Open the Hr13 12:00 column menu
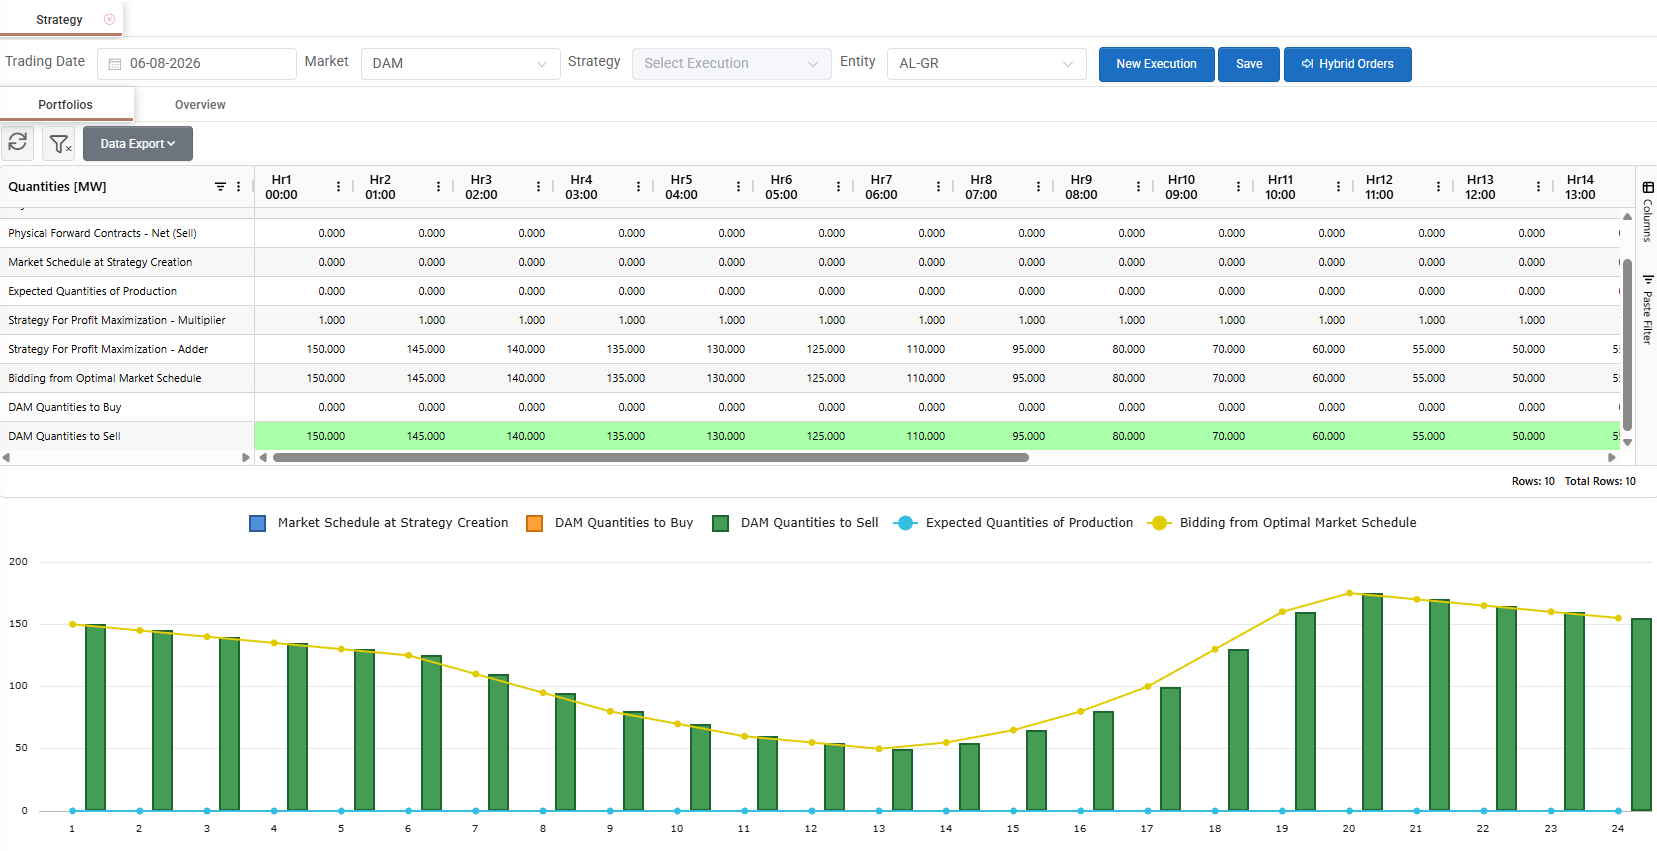The height and width of the screenshot is (851, 1657). [x=1538, y=187]
